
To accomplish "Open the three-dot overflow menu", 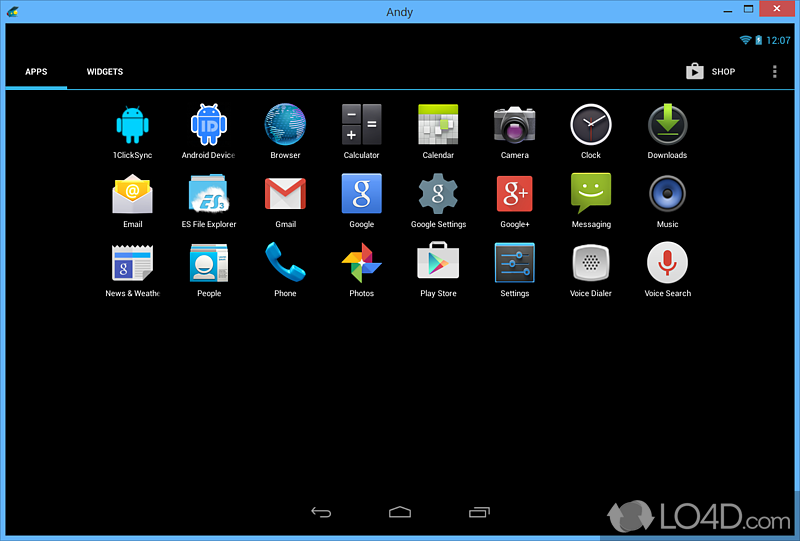I will coord(774,71).
